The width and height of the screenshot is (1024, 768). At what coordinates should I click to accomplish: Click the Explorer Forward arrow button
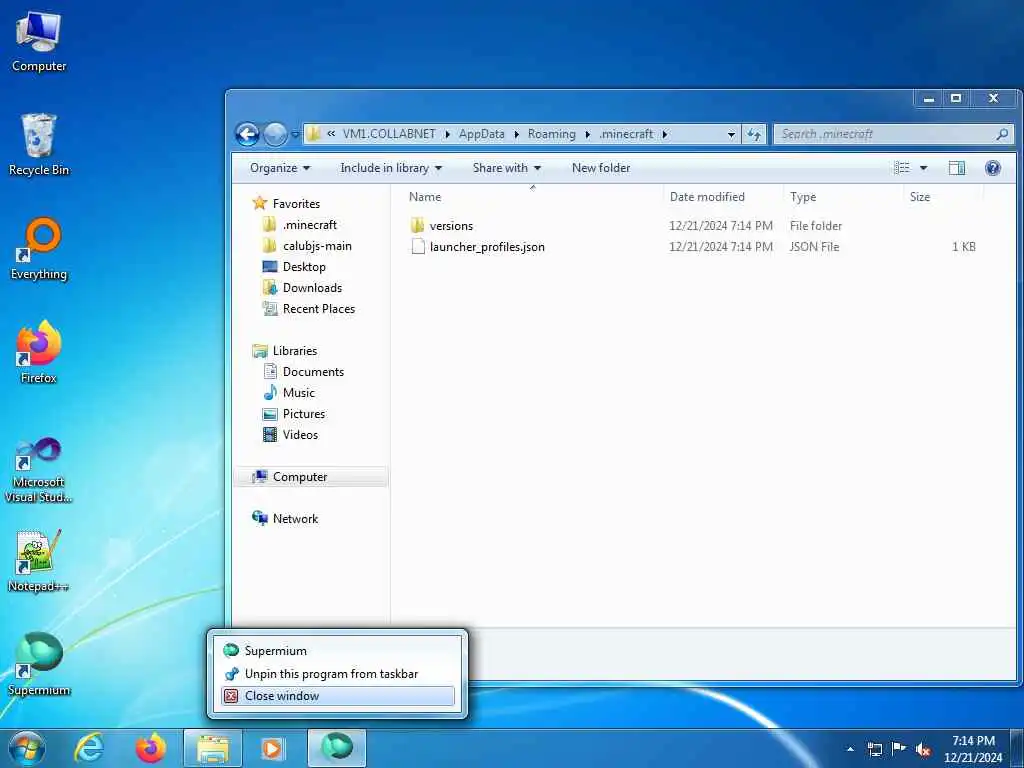[x=275, y=135]
